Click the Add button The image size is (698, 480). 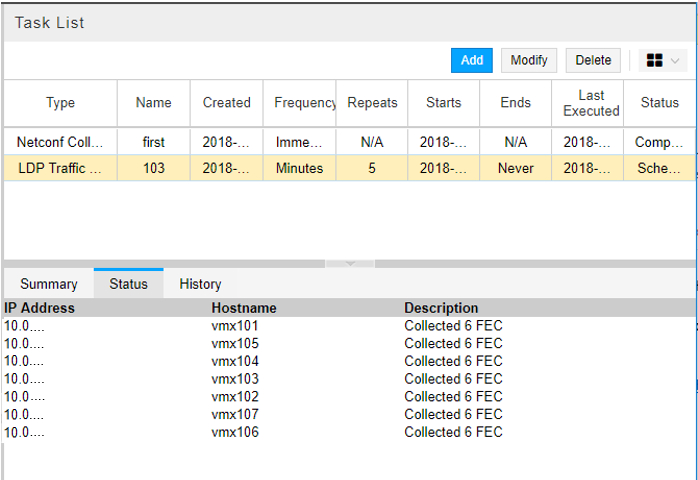[472, 60]
